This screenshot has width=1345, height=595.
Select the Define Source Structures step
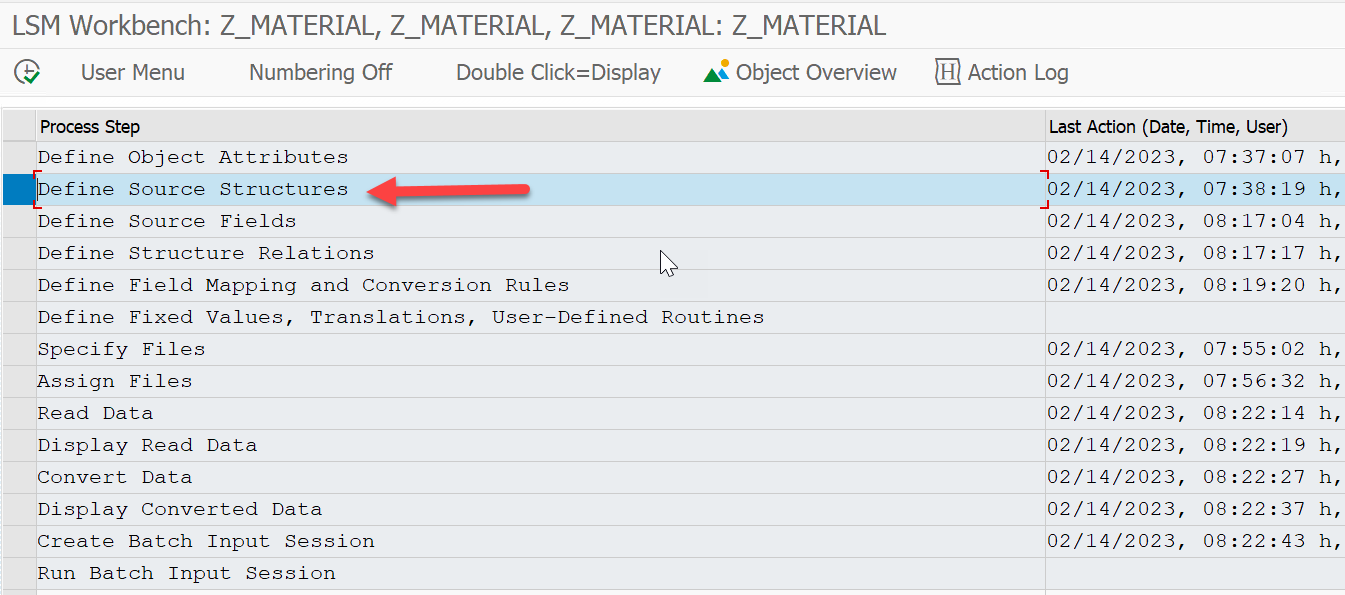coord(193,189)
